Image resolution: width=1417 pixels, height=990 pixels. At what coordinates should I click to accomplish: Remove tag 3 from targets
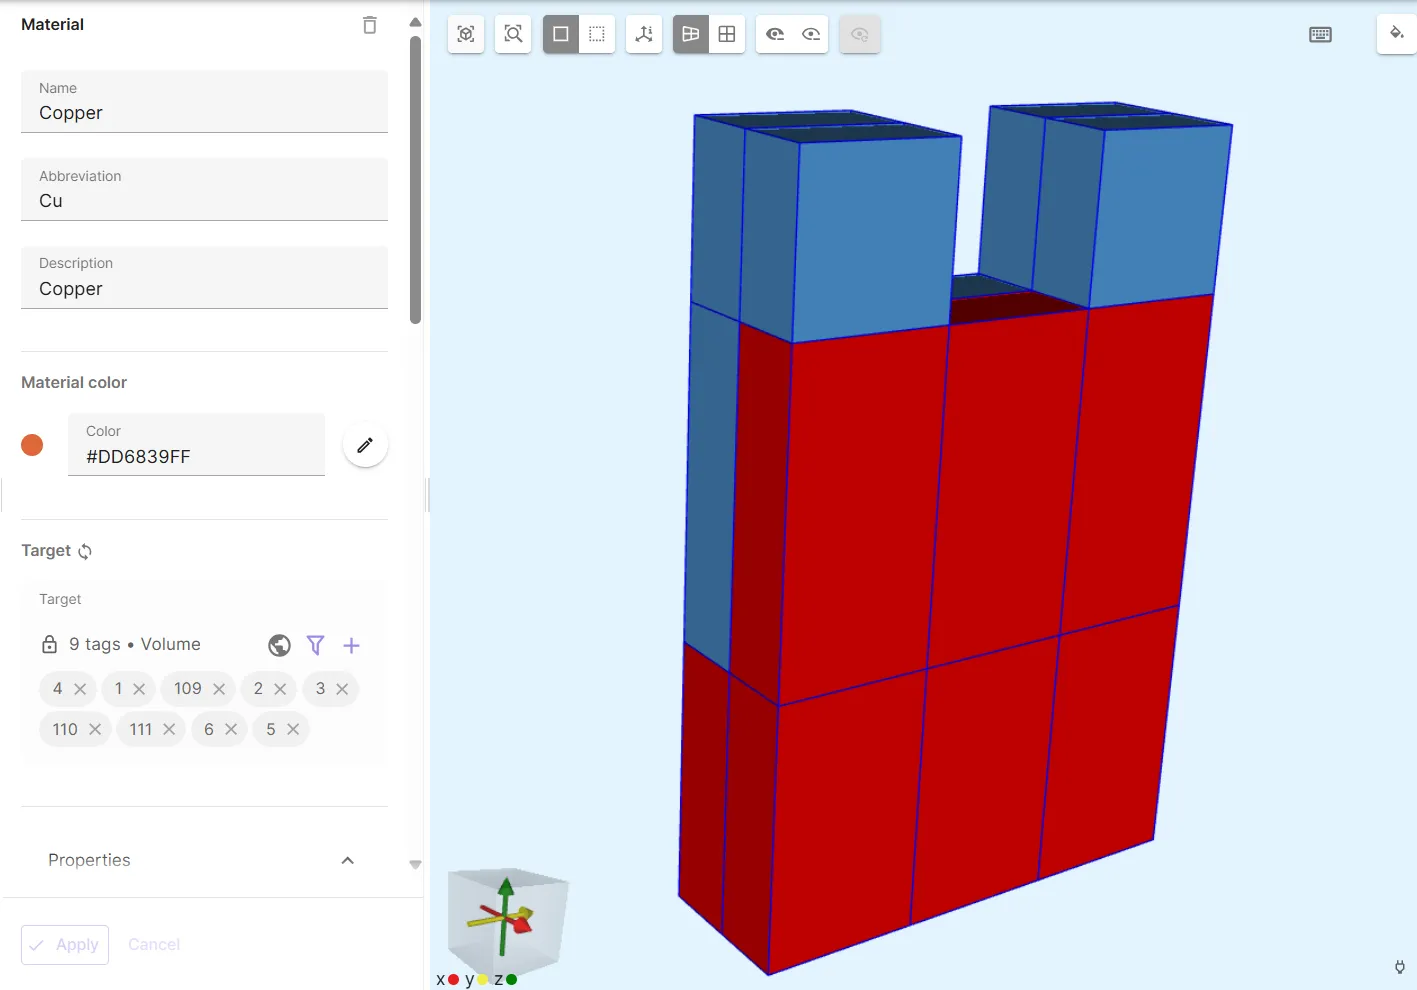(342, 689)
